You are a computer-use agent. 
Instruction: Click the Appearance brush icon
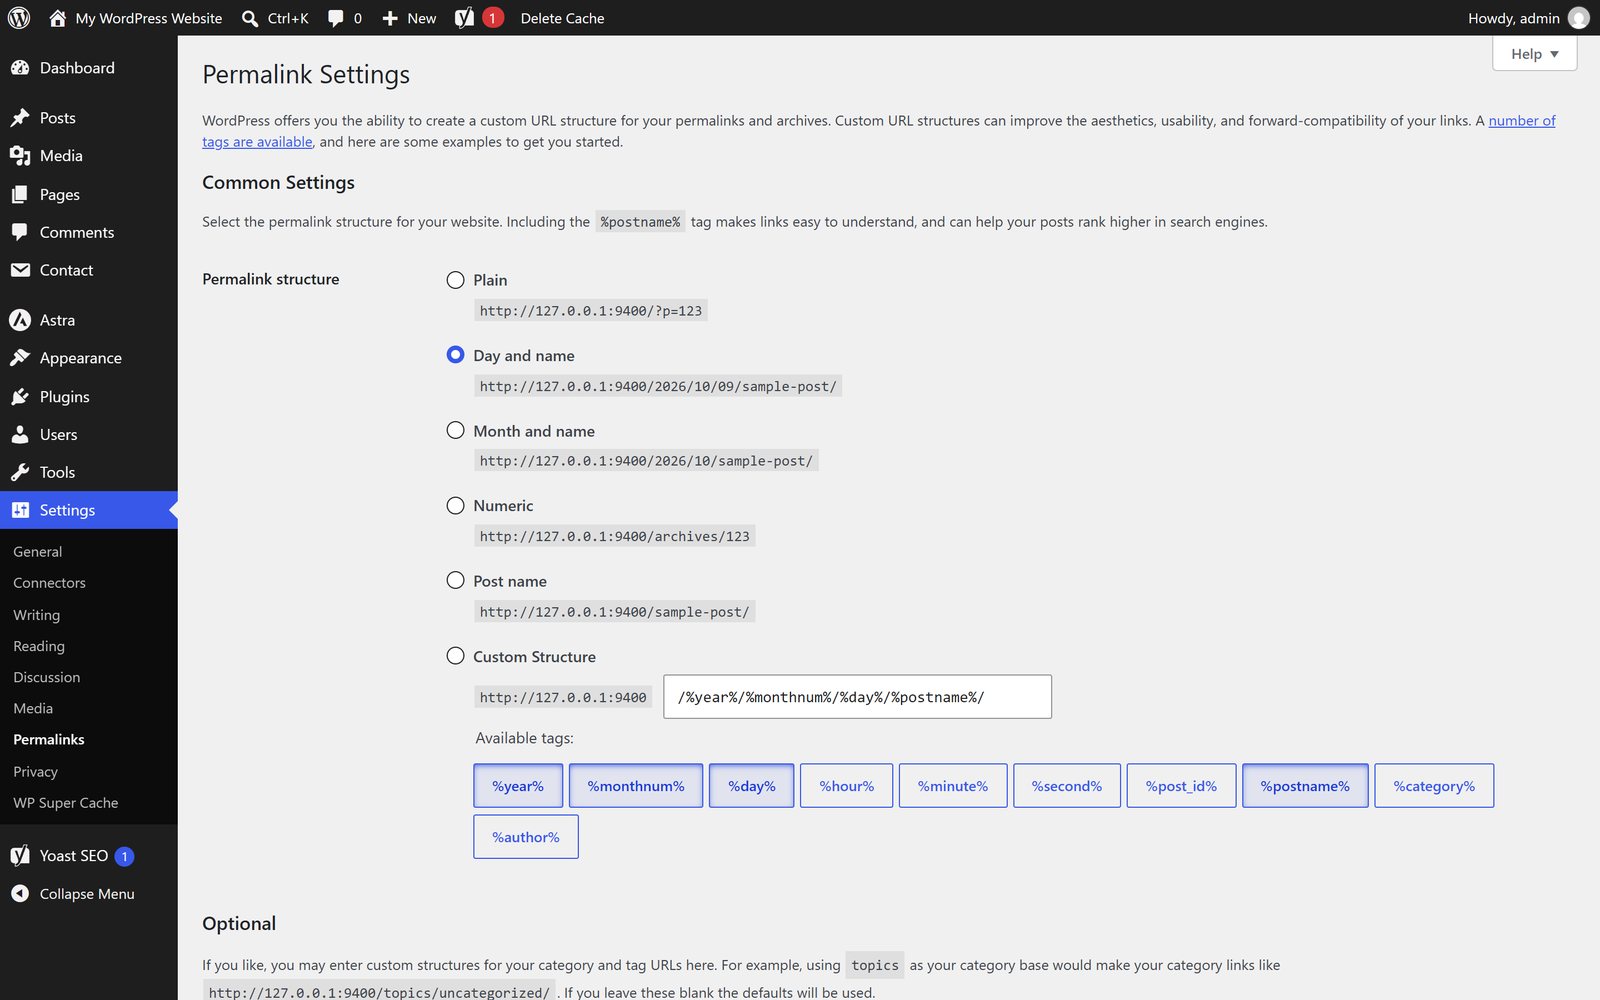point(20,358)
